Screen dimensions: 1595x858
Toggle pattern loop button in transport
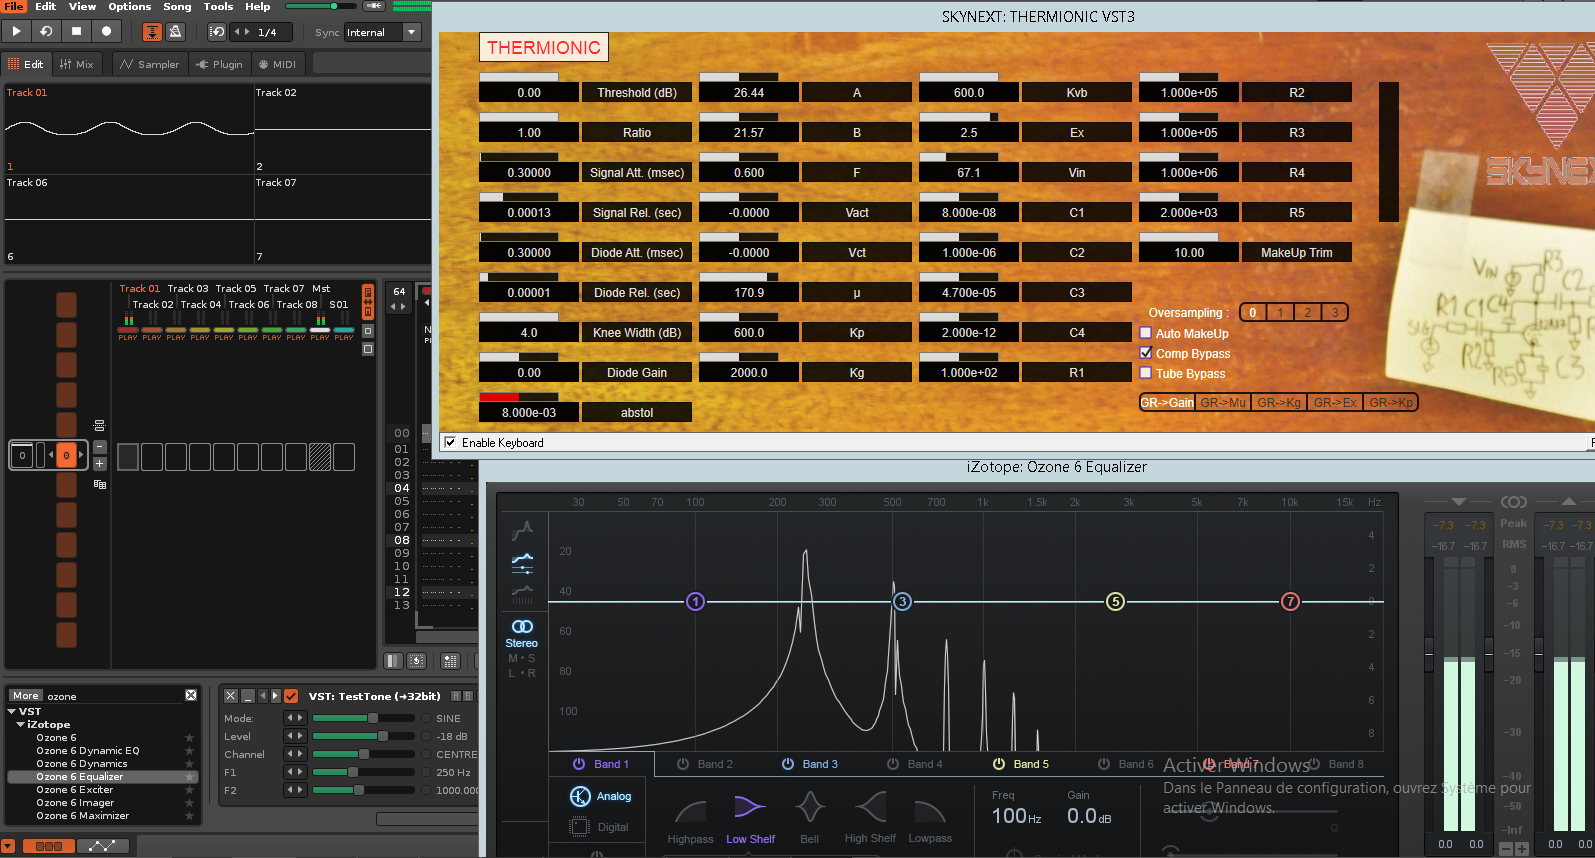pos(46,32)
